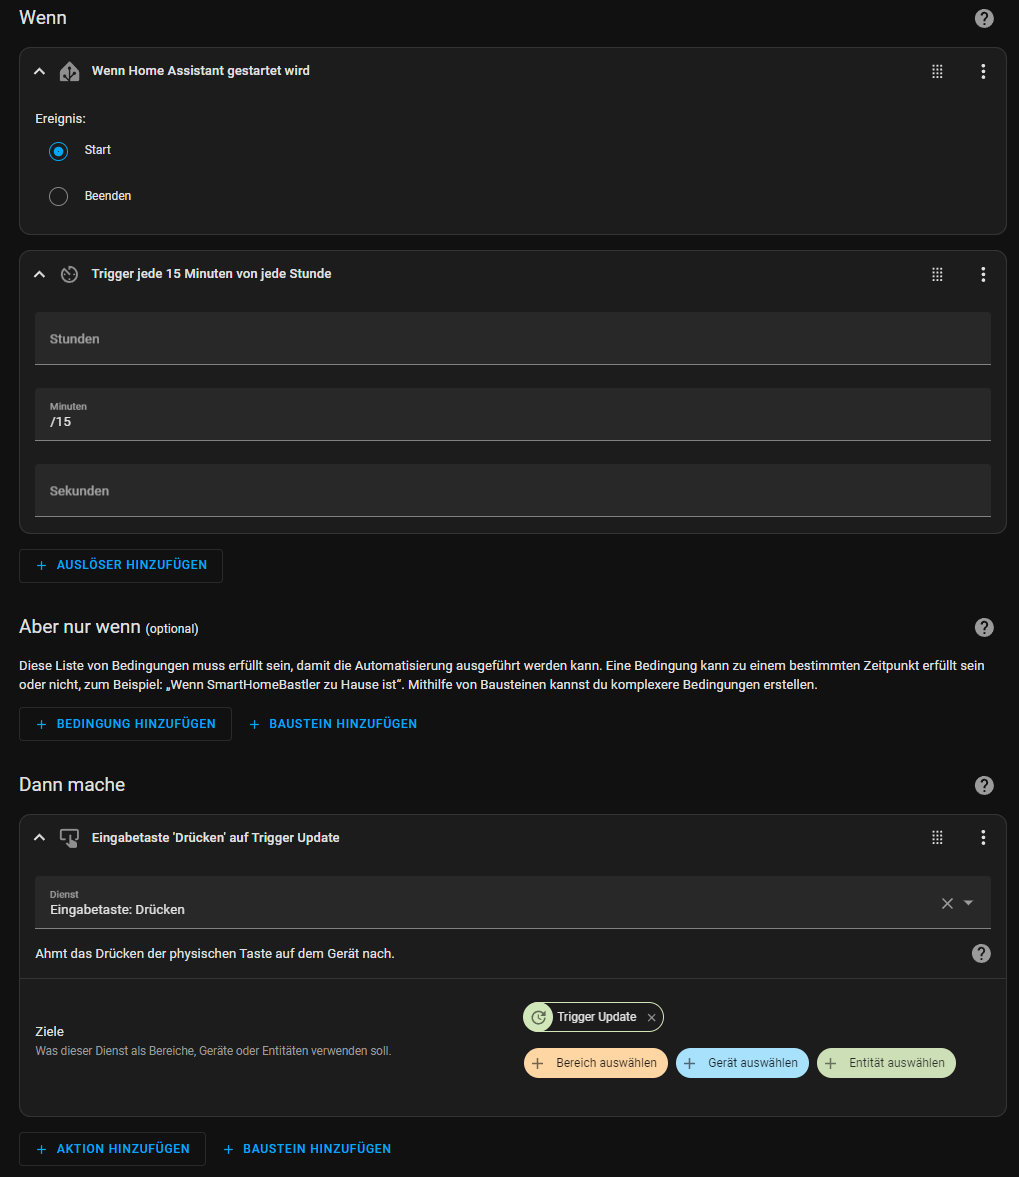Click Gerät auswählen chip
This screenshot has width=1019, height=1177.
pos(742,1063)
